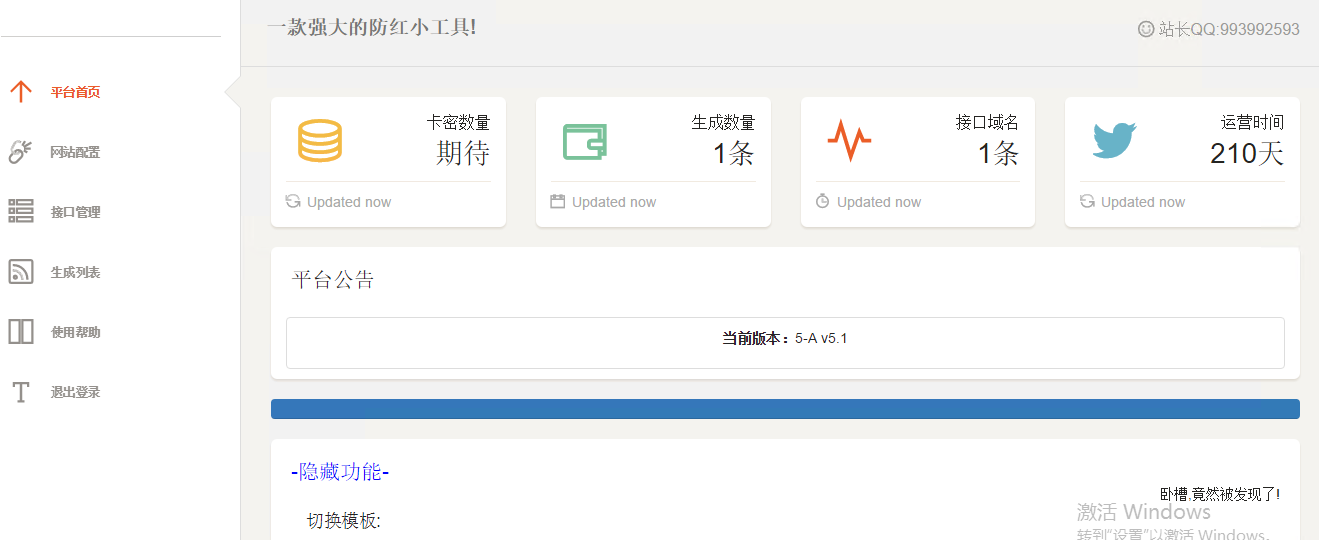Open the 平台首页 menu item
Screen dimensions: 1319x540
(76, 92)
